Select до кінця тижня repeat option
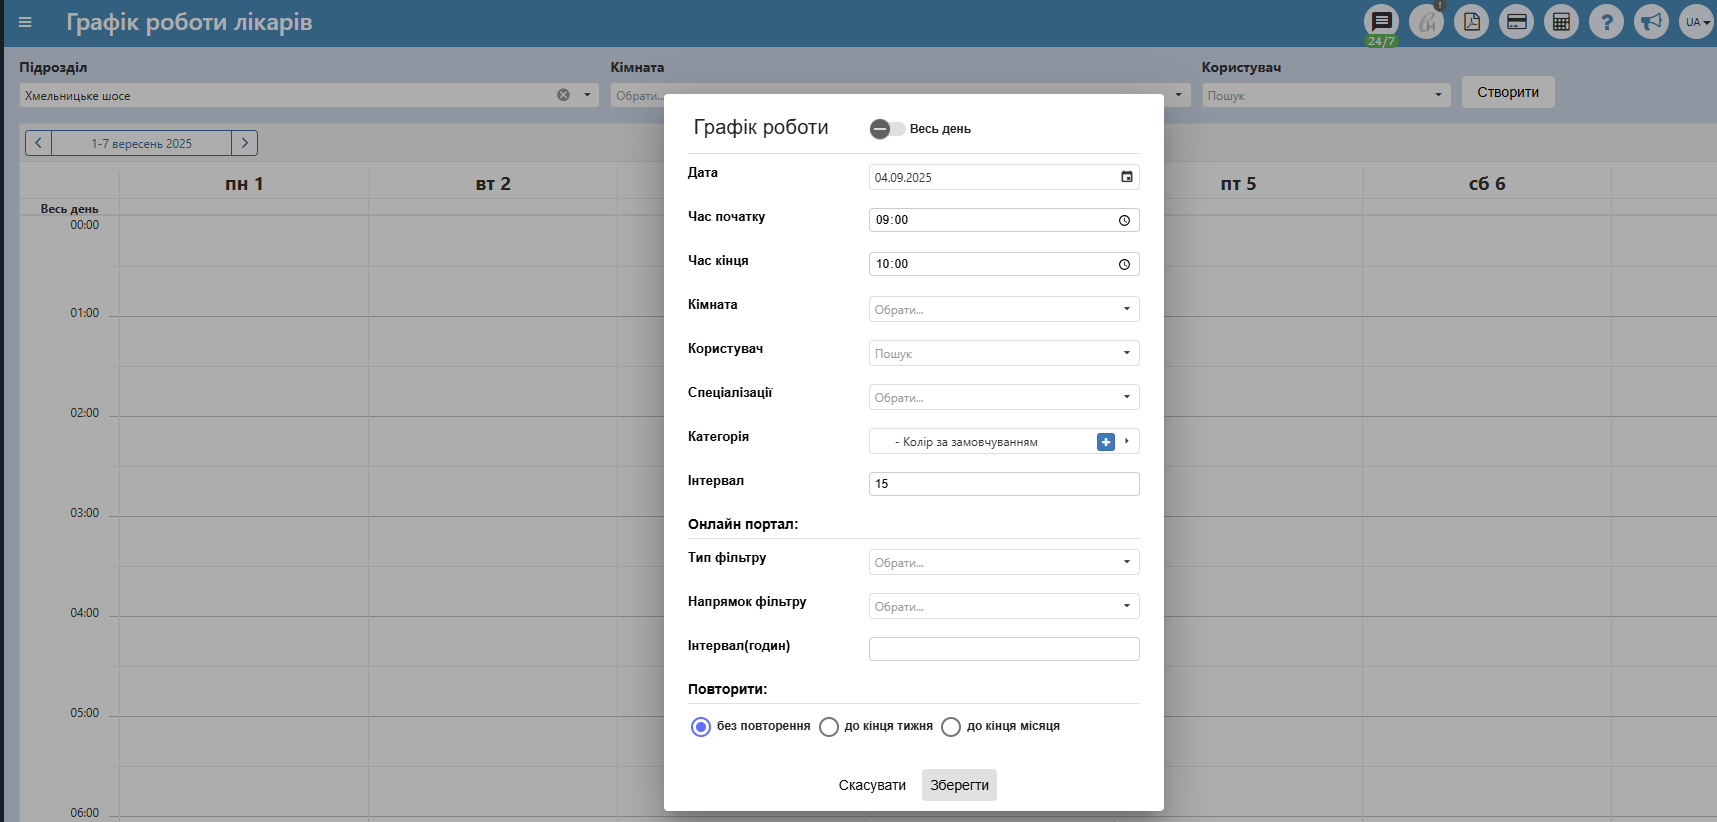Screen dimensions: 1717x822 pos(829,727)
